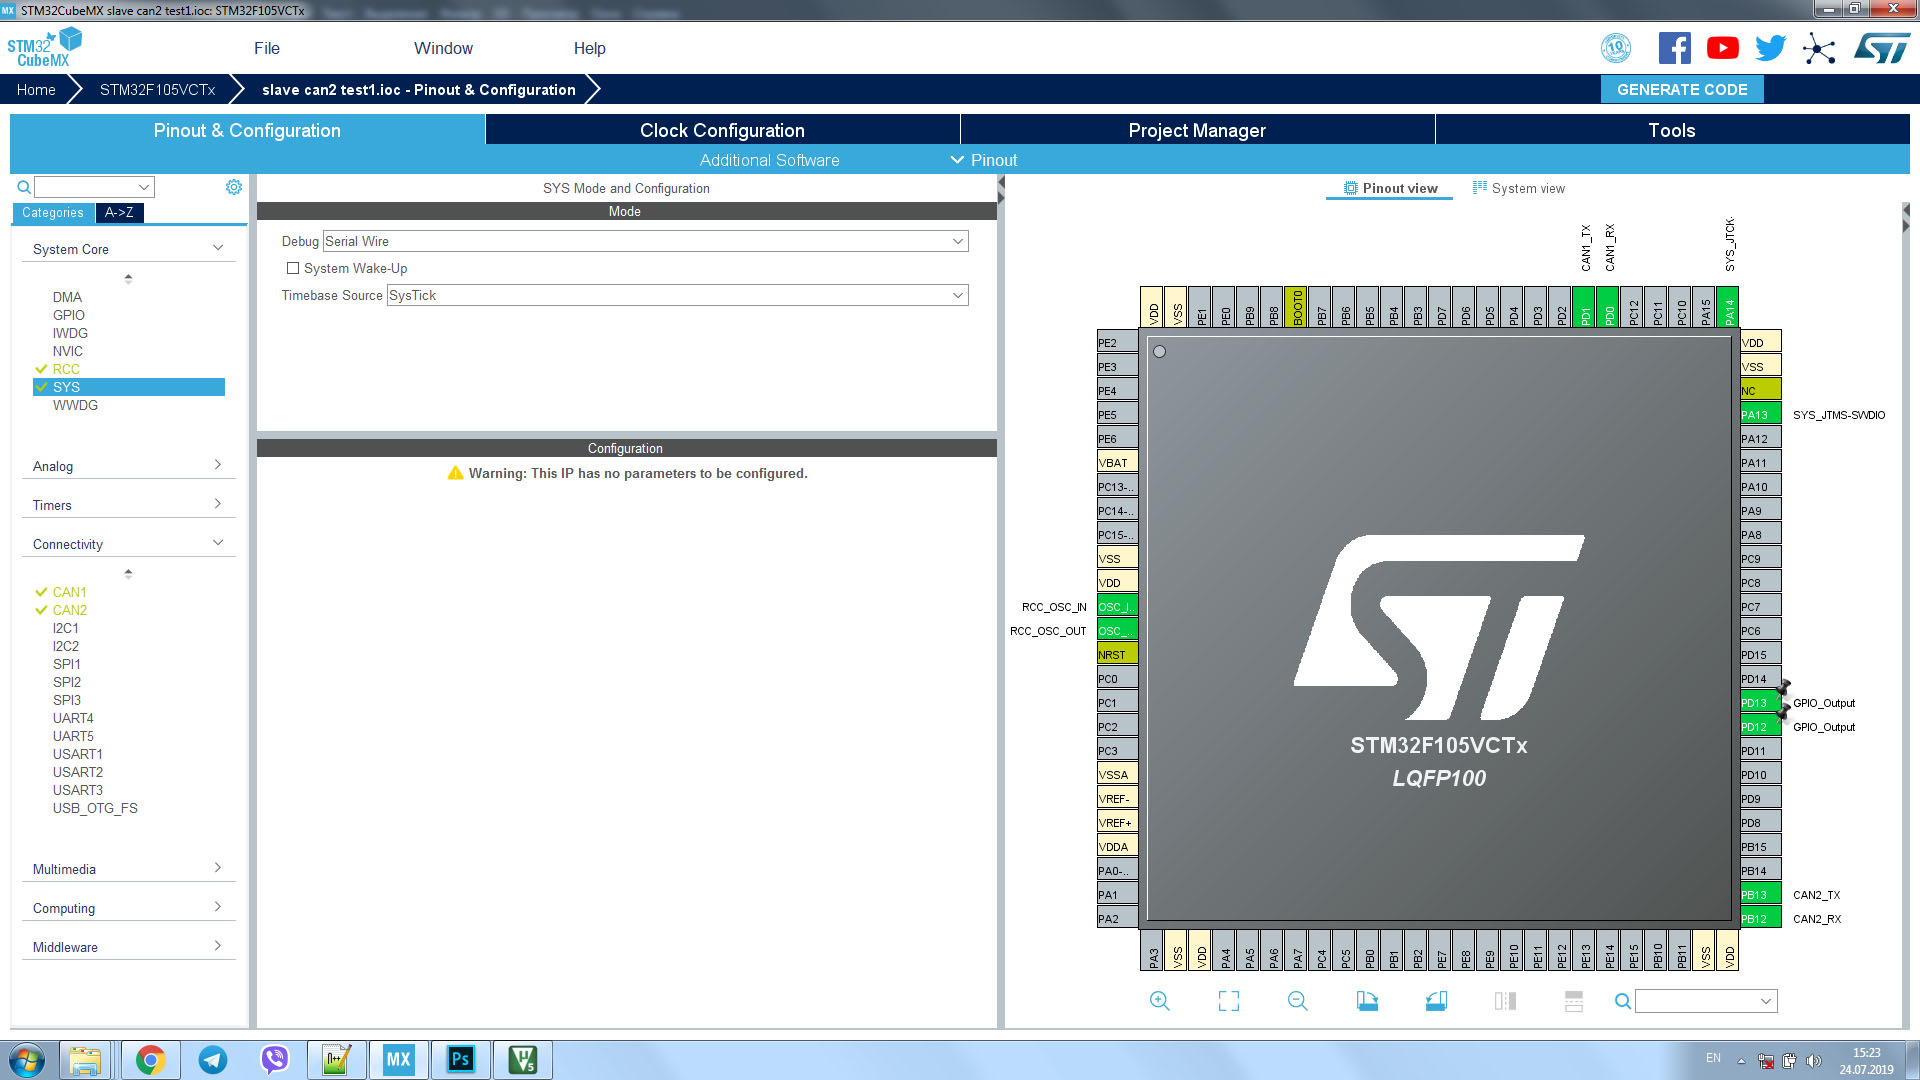1920x1080 pixels.
Task: Expand the Multimedia category
Action: pyautogui.click(x=128, y=869)
